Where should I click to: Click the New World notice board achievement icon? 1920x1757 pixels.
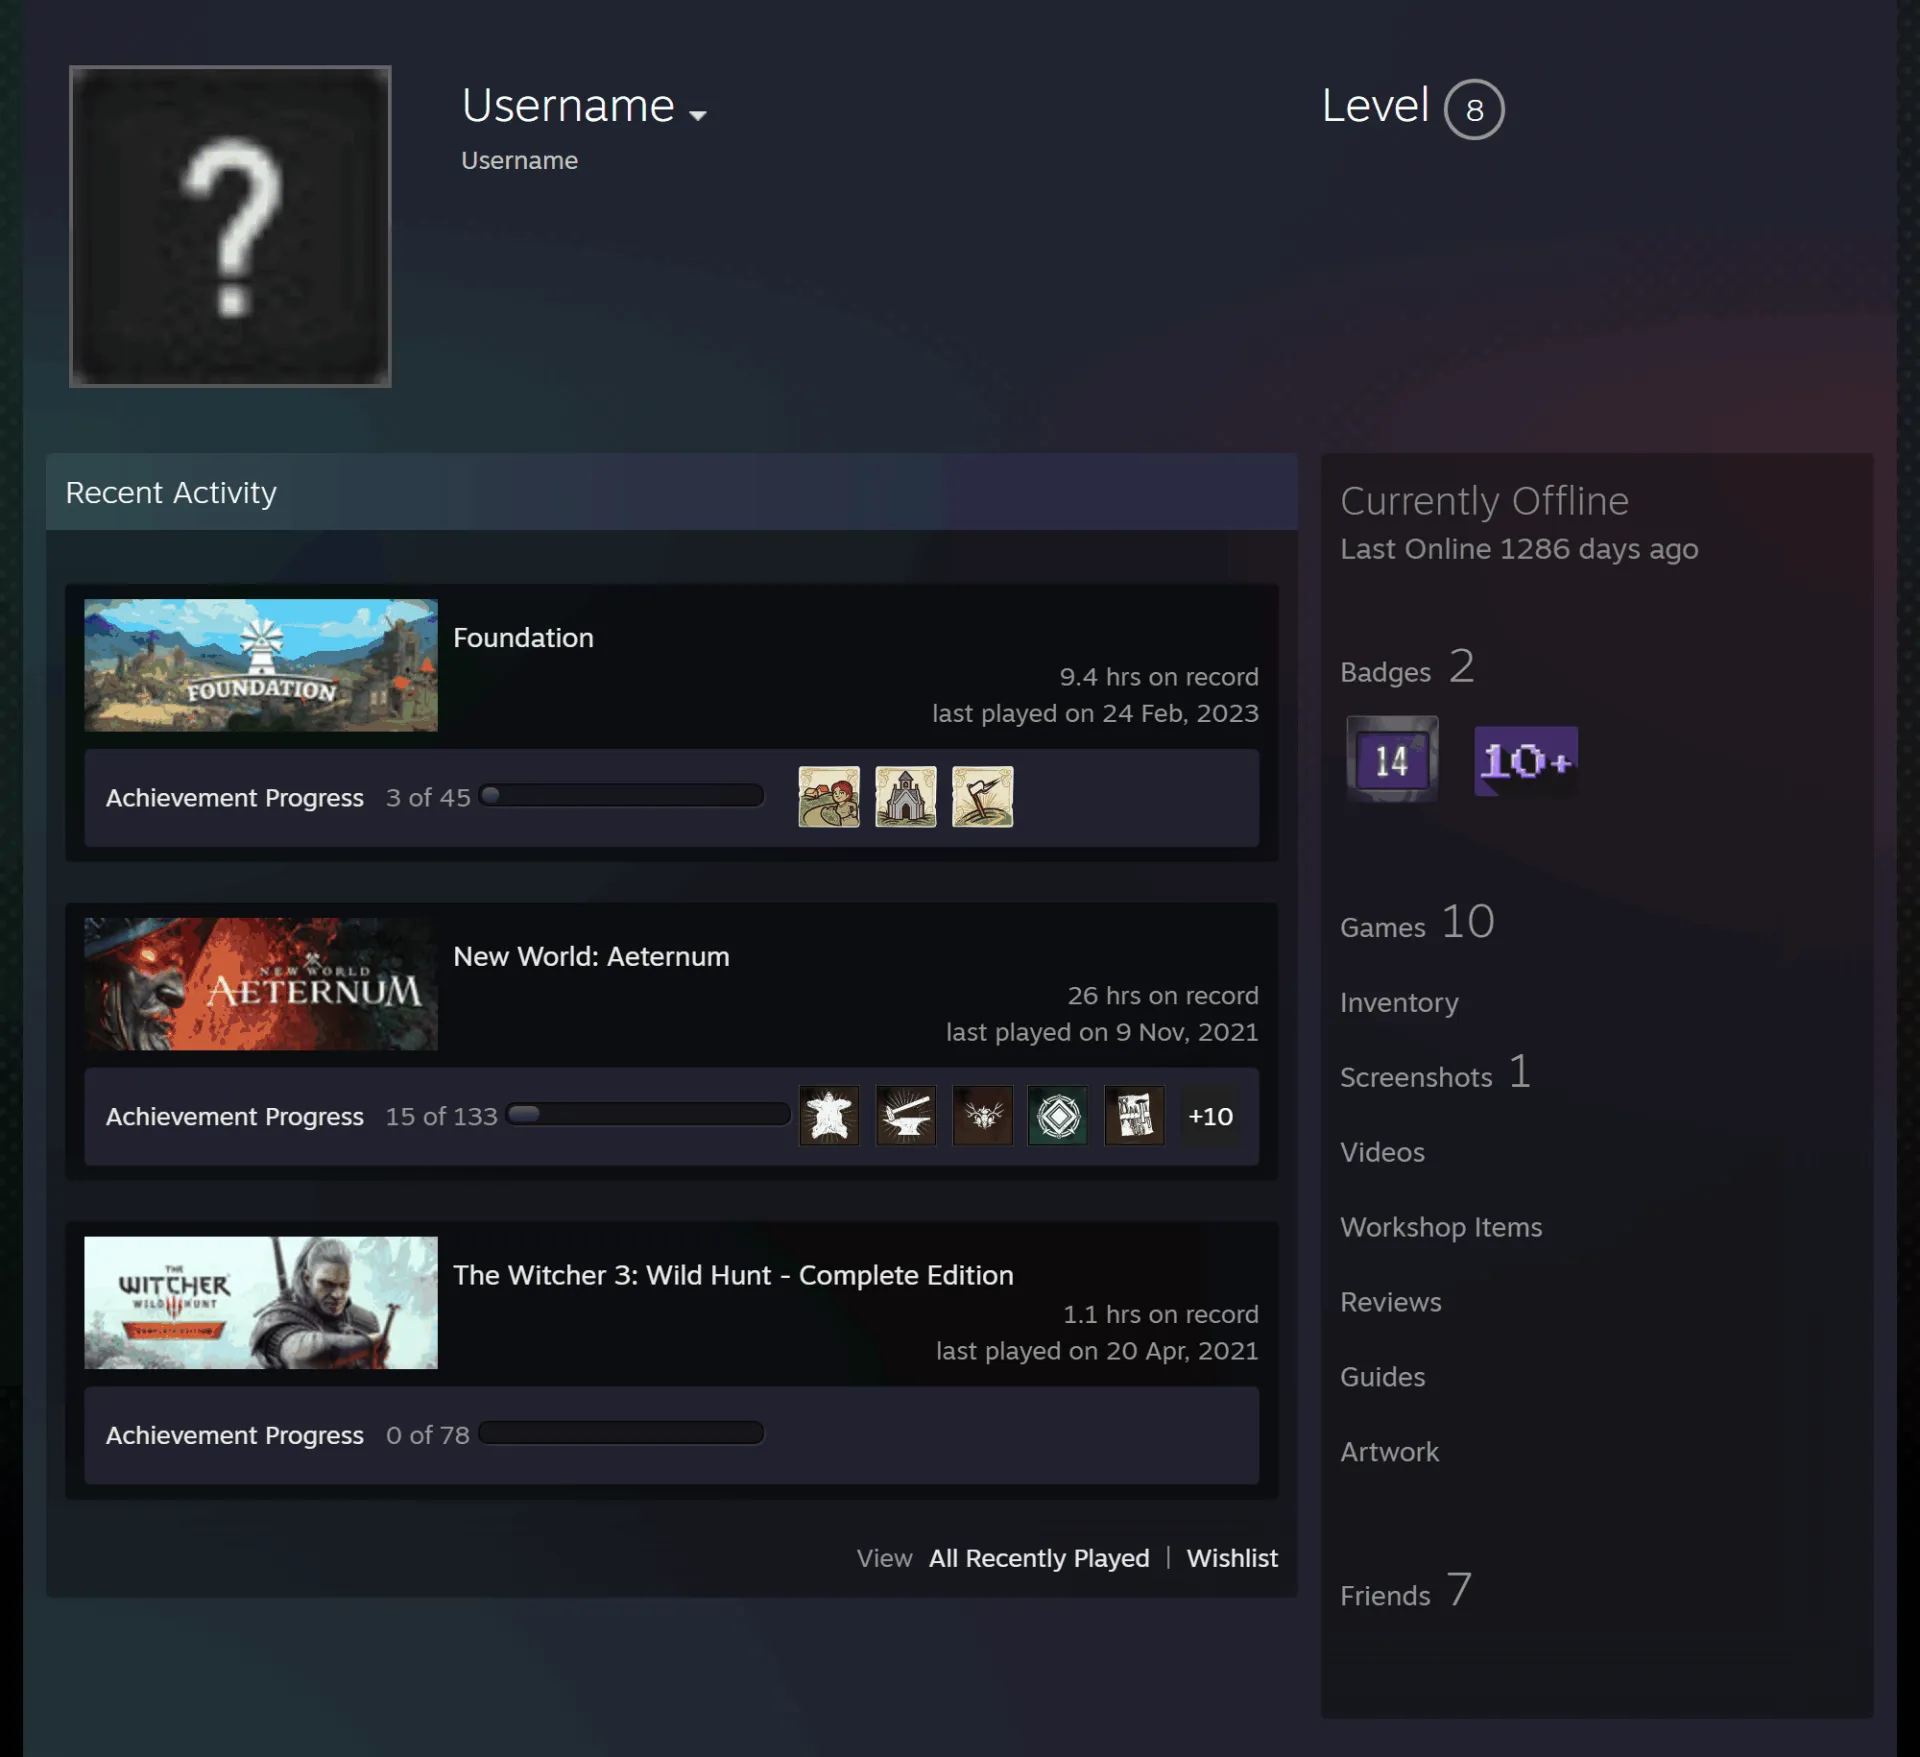click(1134, 1115)
